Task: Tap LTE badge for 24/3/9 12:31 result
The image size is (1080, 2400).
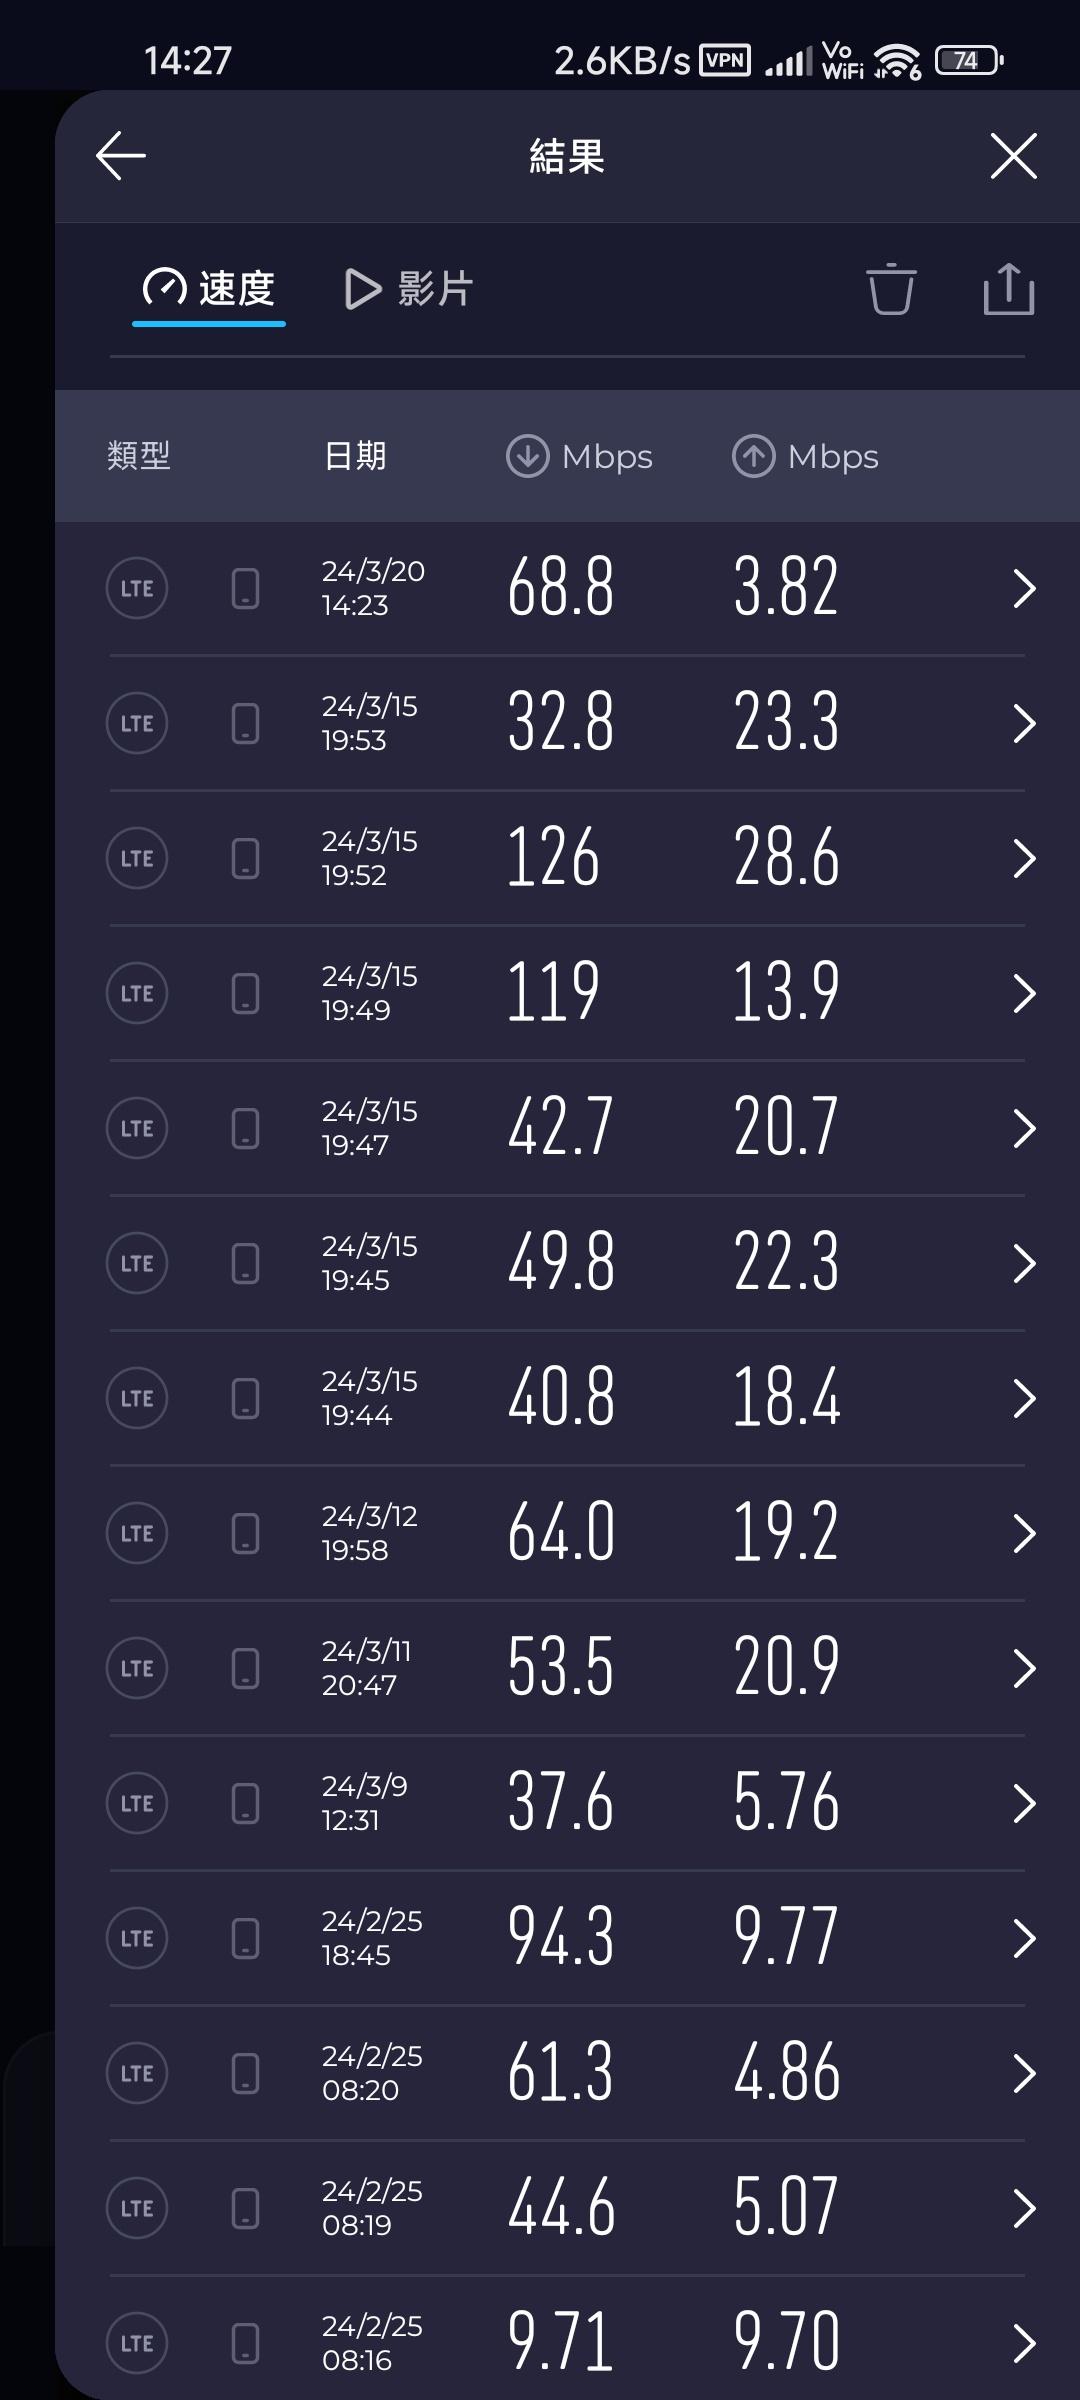Action: 137,1803
